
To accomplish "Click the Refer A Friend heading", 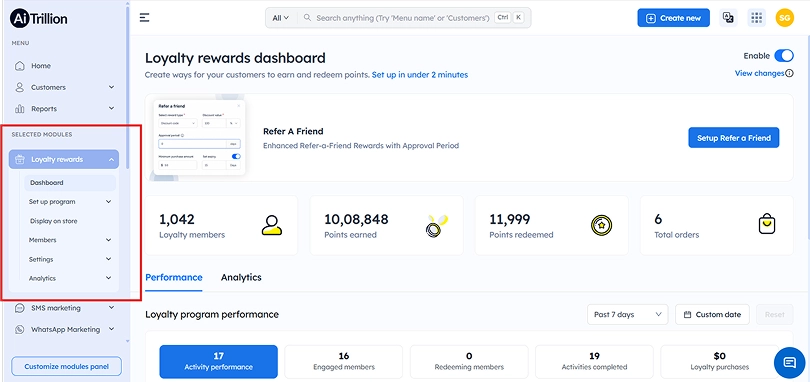I will pos(293,131).
